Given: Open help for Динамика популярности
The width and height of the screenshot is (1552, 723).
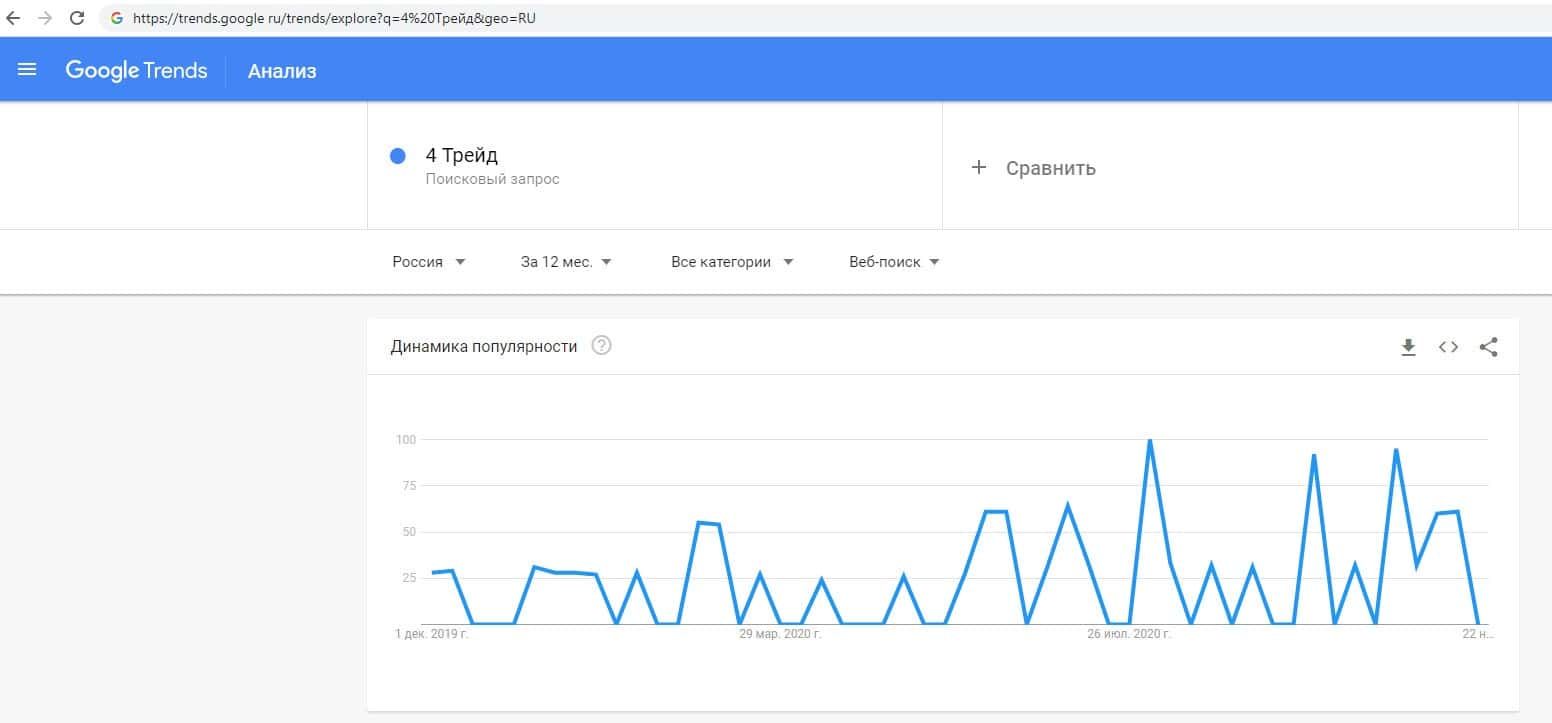Looking at the screenshot, I should 601,346.
